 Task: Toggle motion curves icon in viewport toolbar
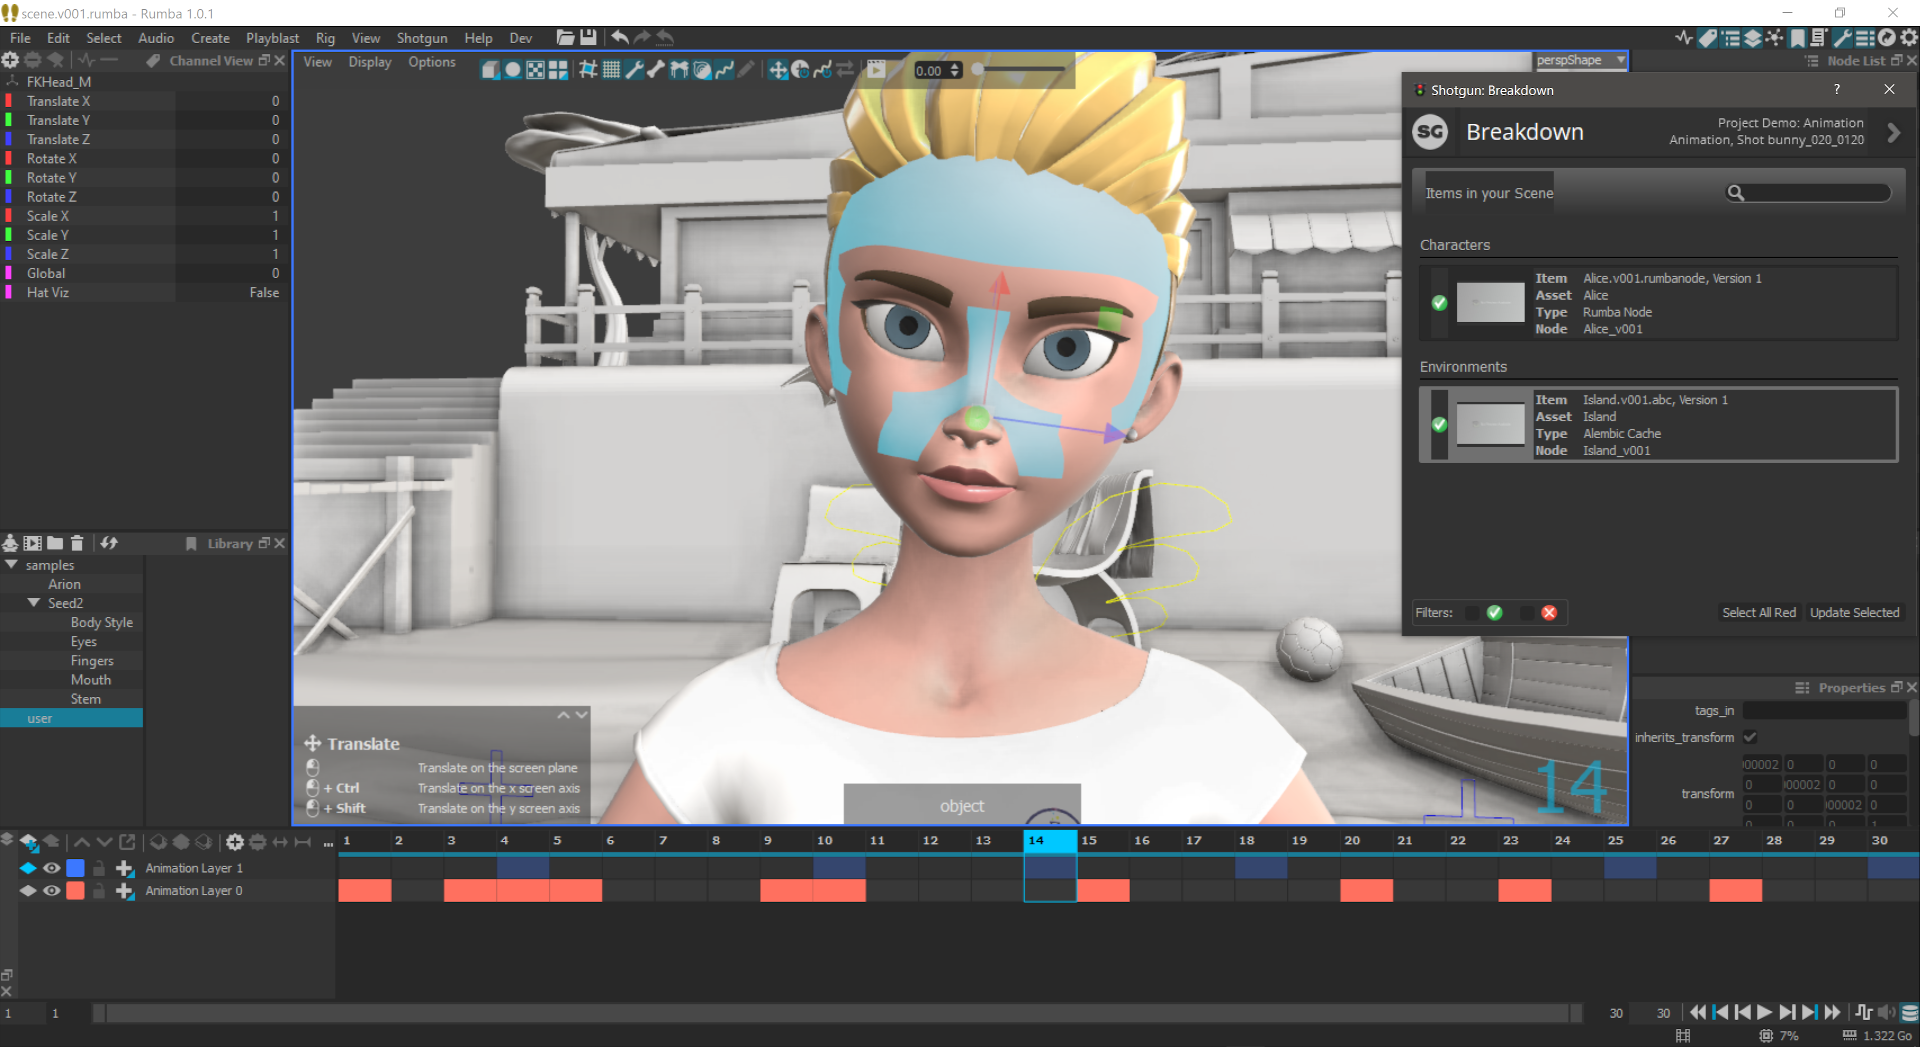(x=724, y=69)
